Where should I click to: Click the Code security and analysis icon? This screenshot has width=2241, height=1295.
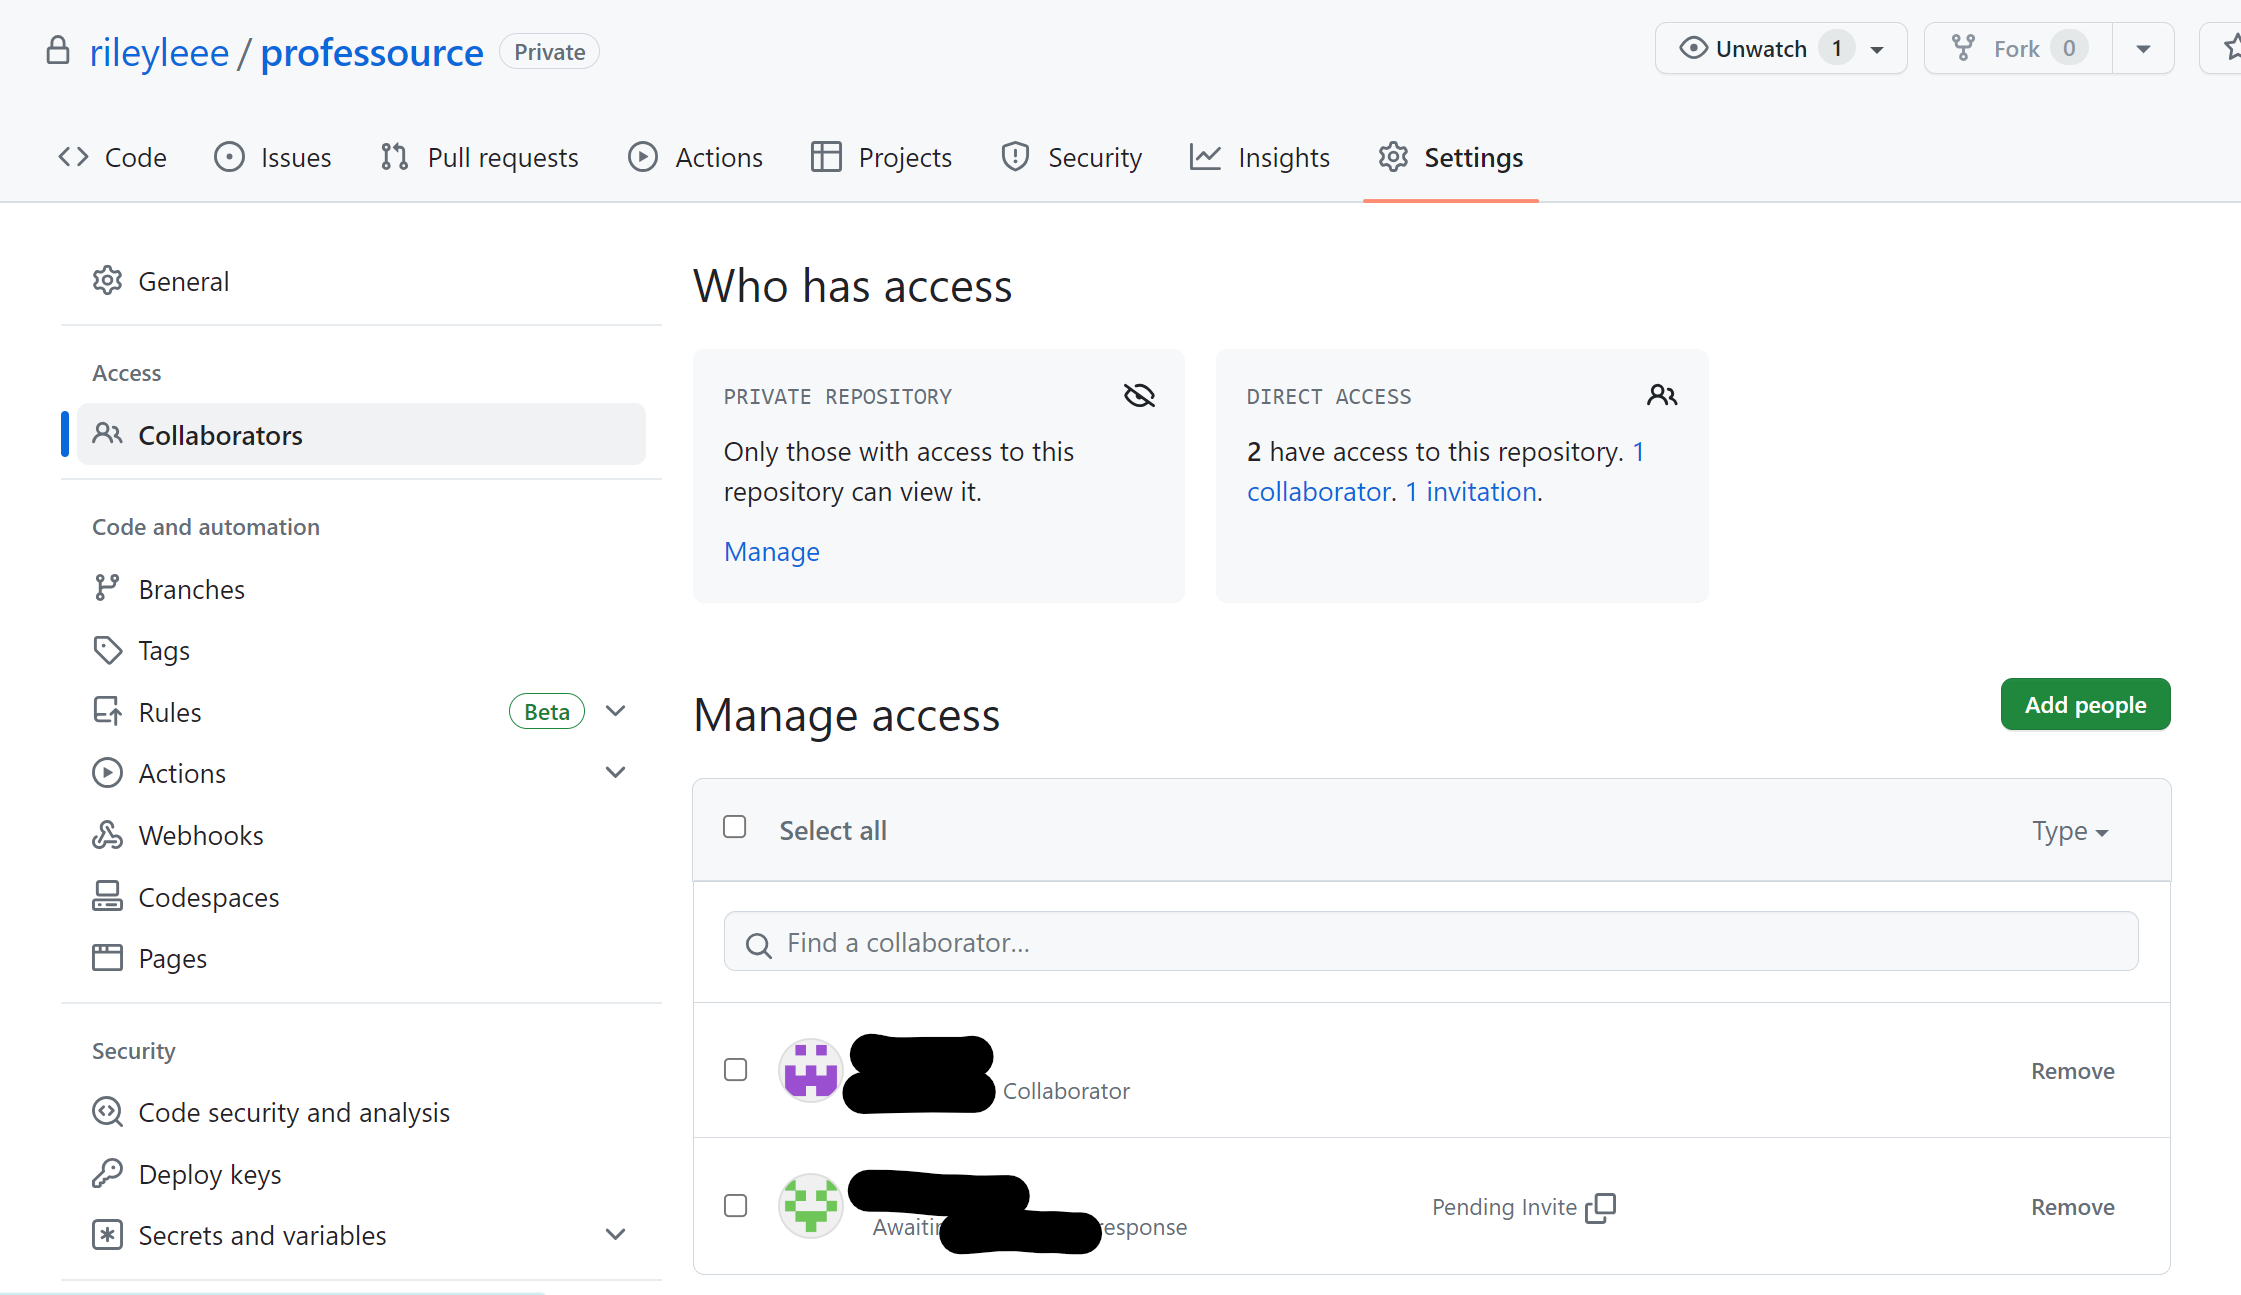click(x=107, y=1111)
